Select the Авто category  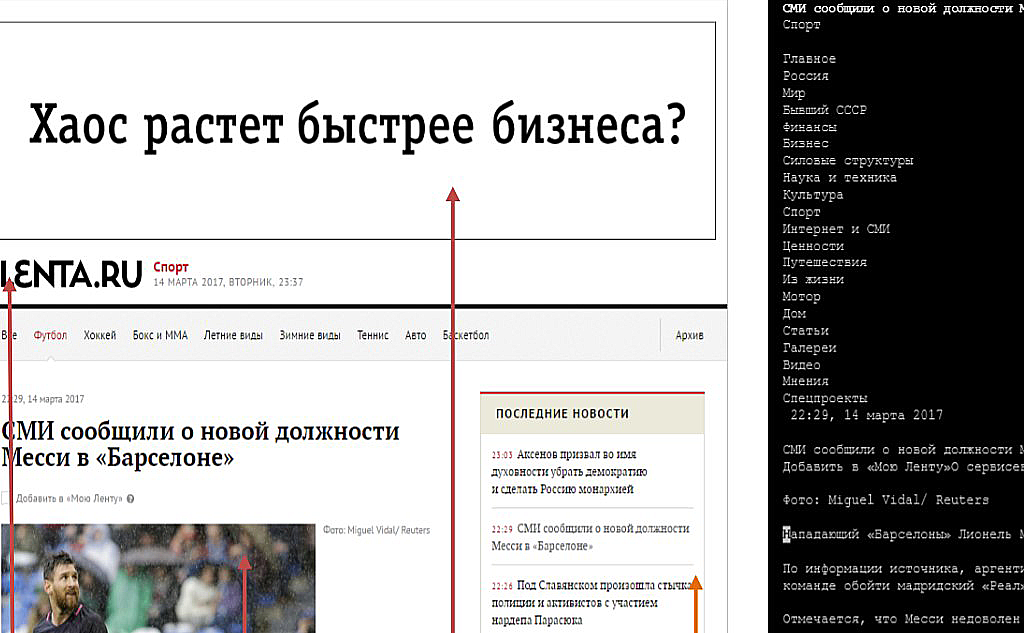pos(415,335)
